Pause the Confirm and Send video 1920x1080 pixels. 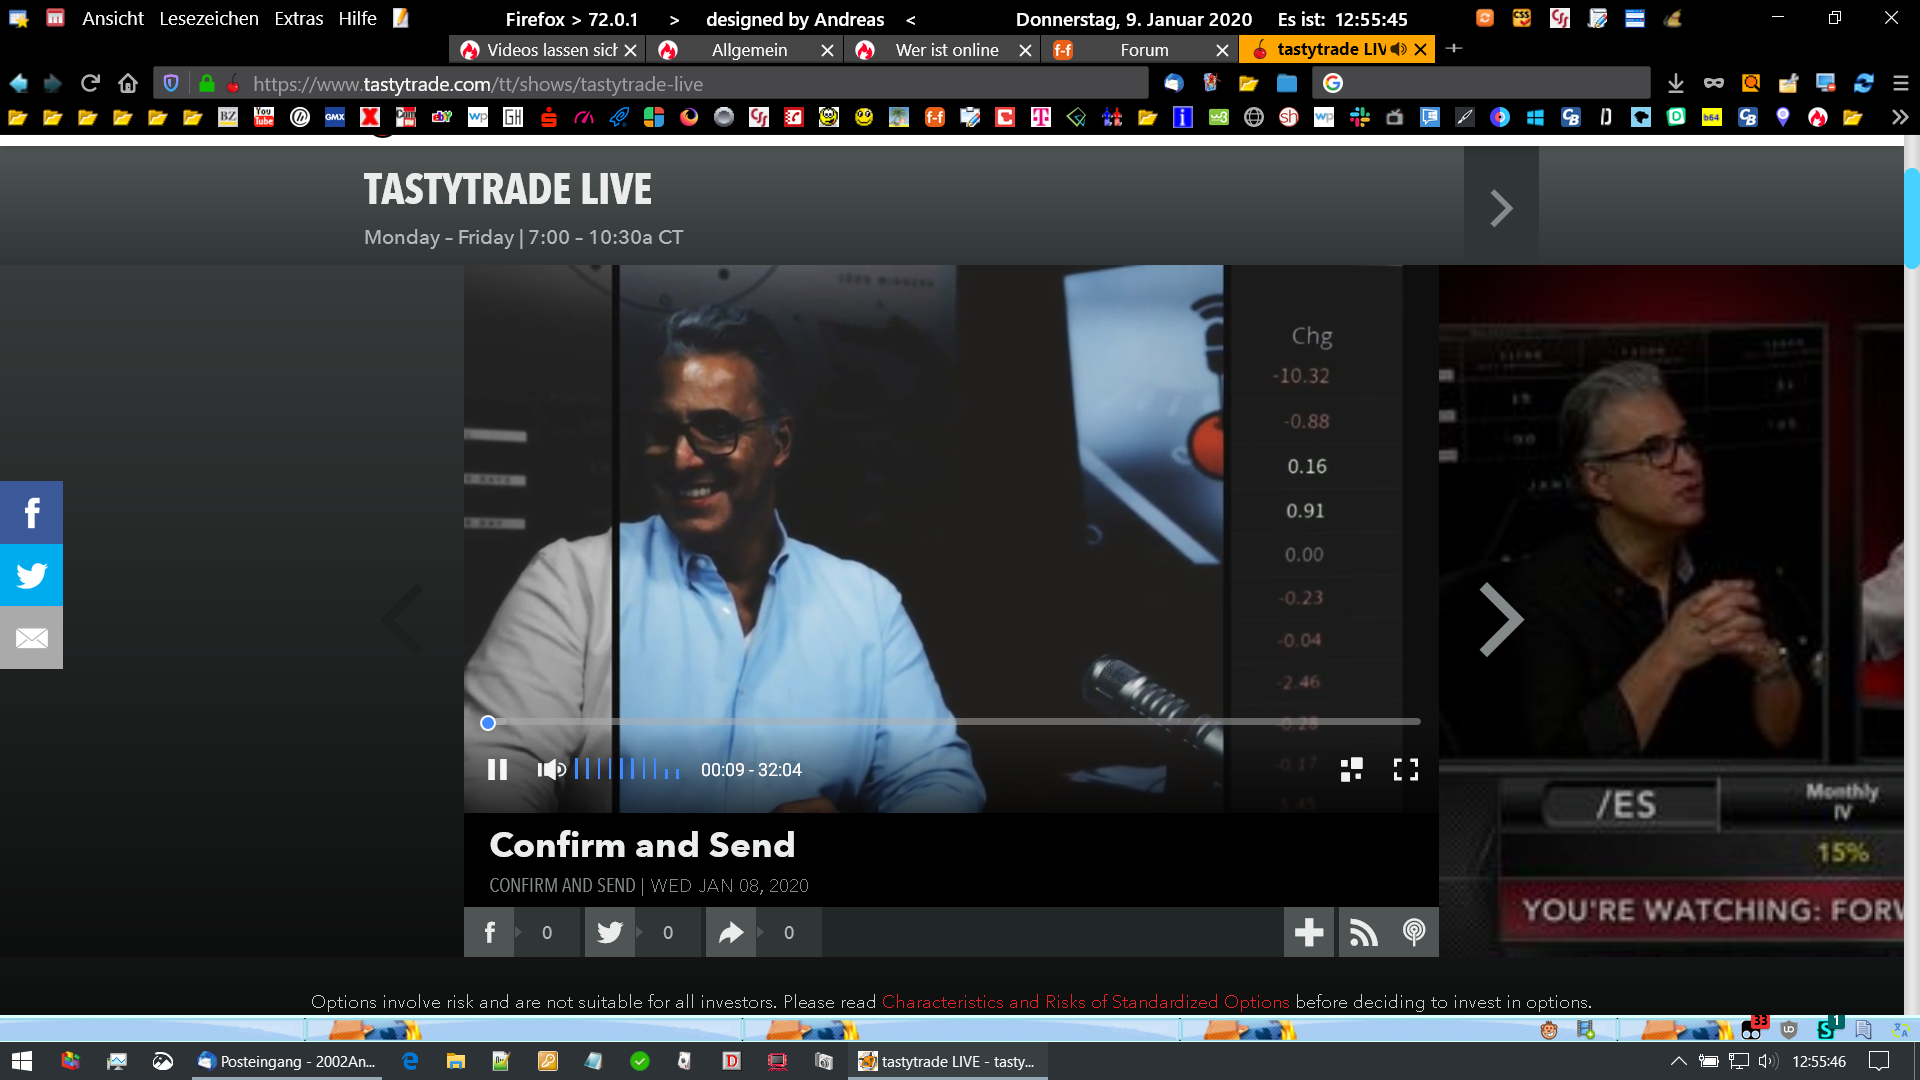point(497,769)
